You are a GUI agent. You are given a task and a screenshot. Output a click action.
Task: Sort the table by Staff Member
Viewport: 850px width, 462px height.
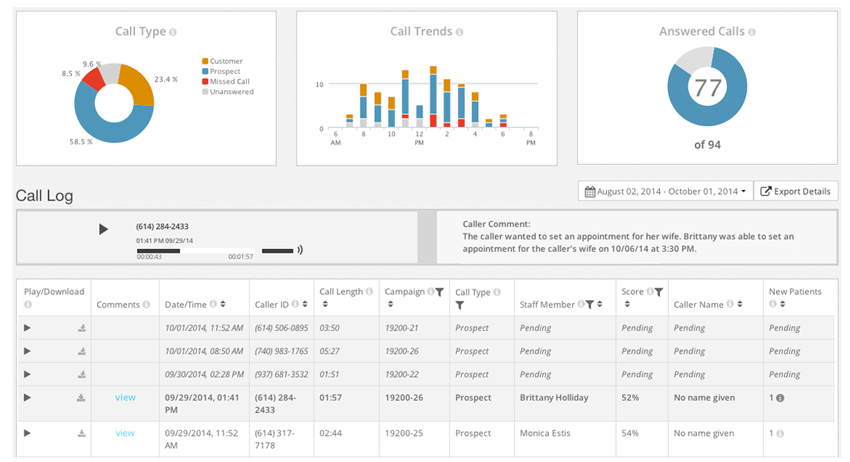pos(600,304)
